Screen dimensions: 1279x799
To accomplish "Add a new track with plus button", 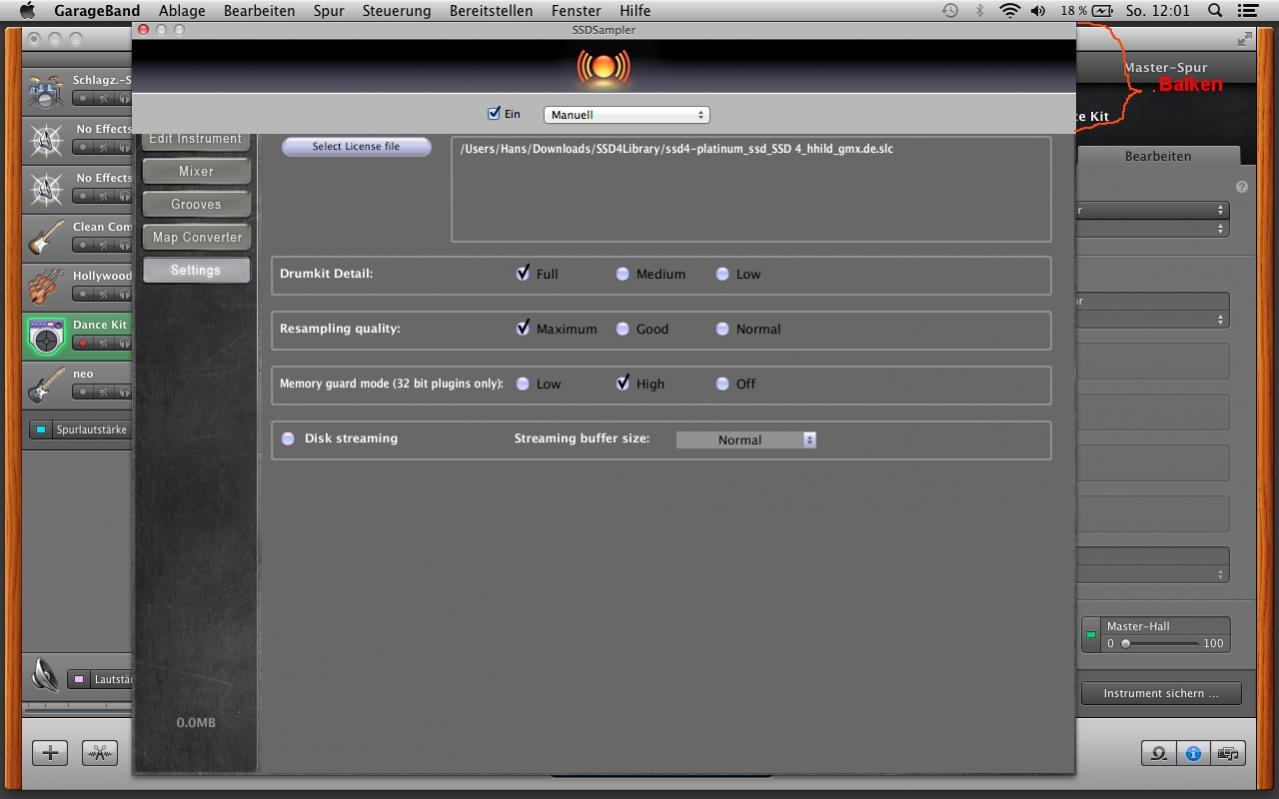I will [x=50, y=753].
